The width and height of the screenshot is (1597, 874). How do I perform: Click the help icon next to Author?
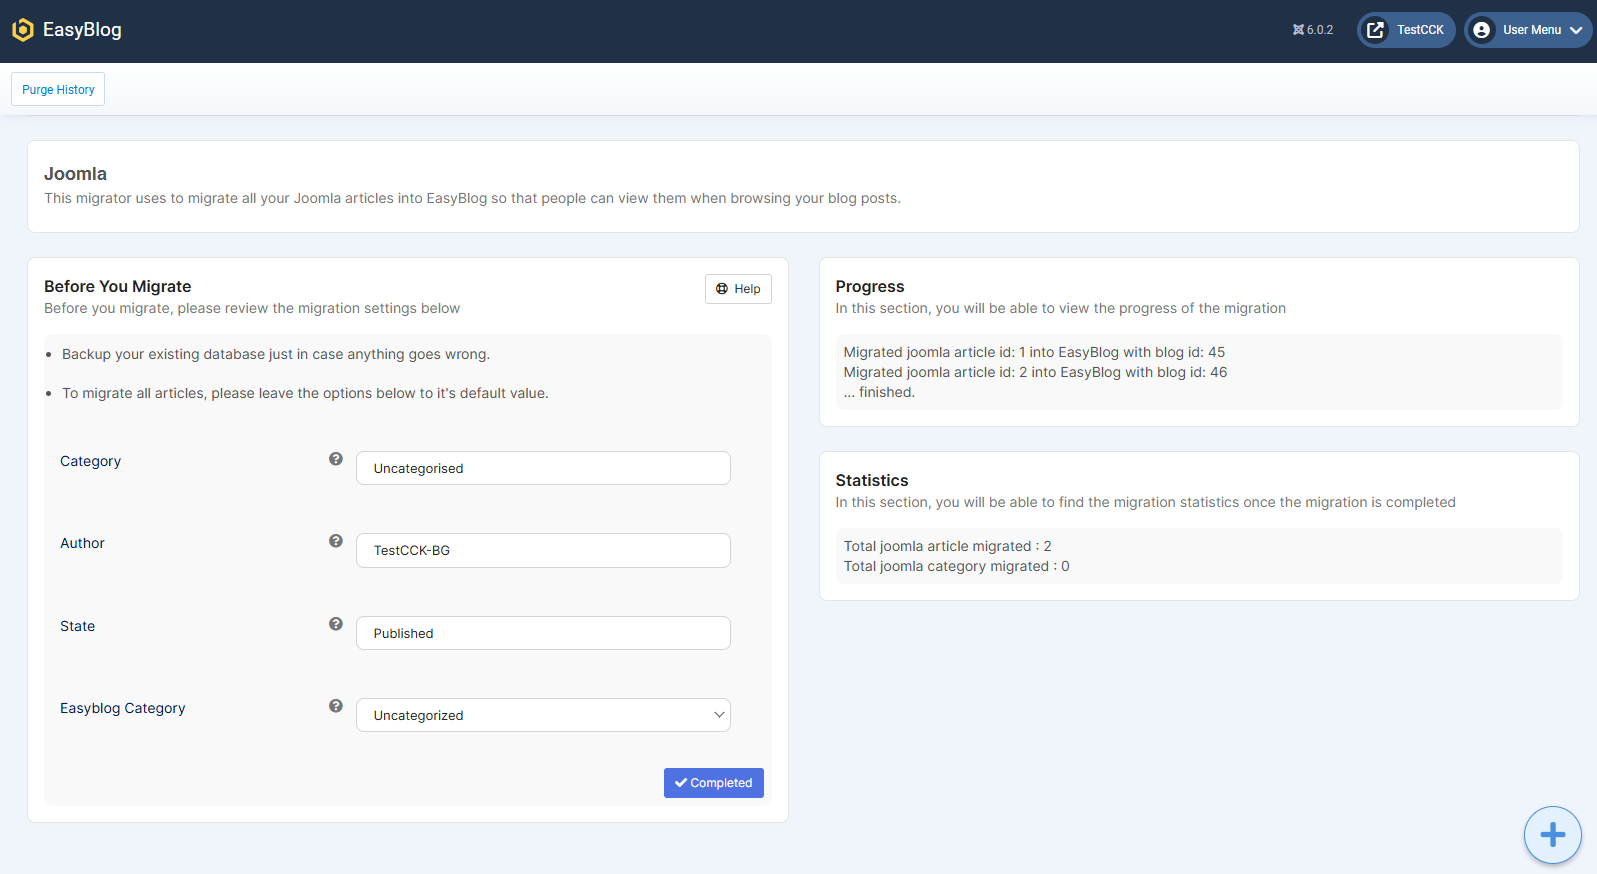[336, 541]
